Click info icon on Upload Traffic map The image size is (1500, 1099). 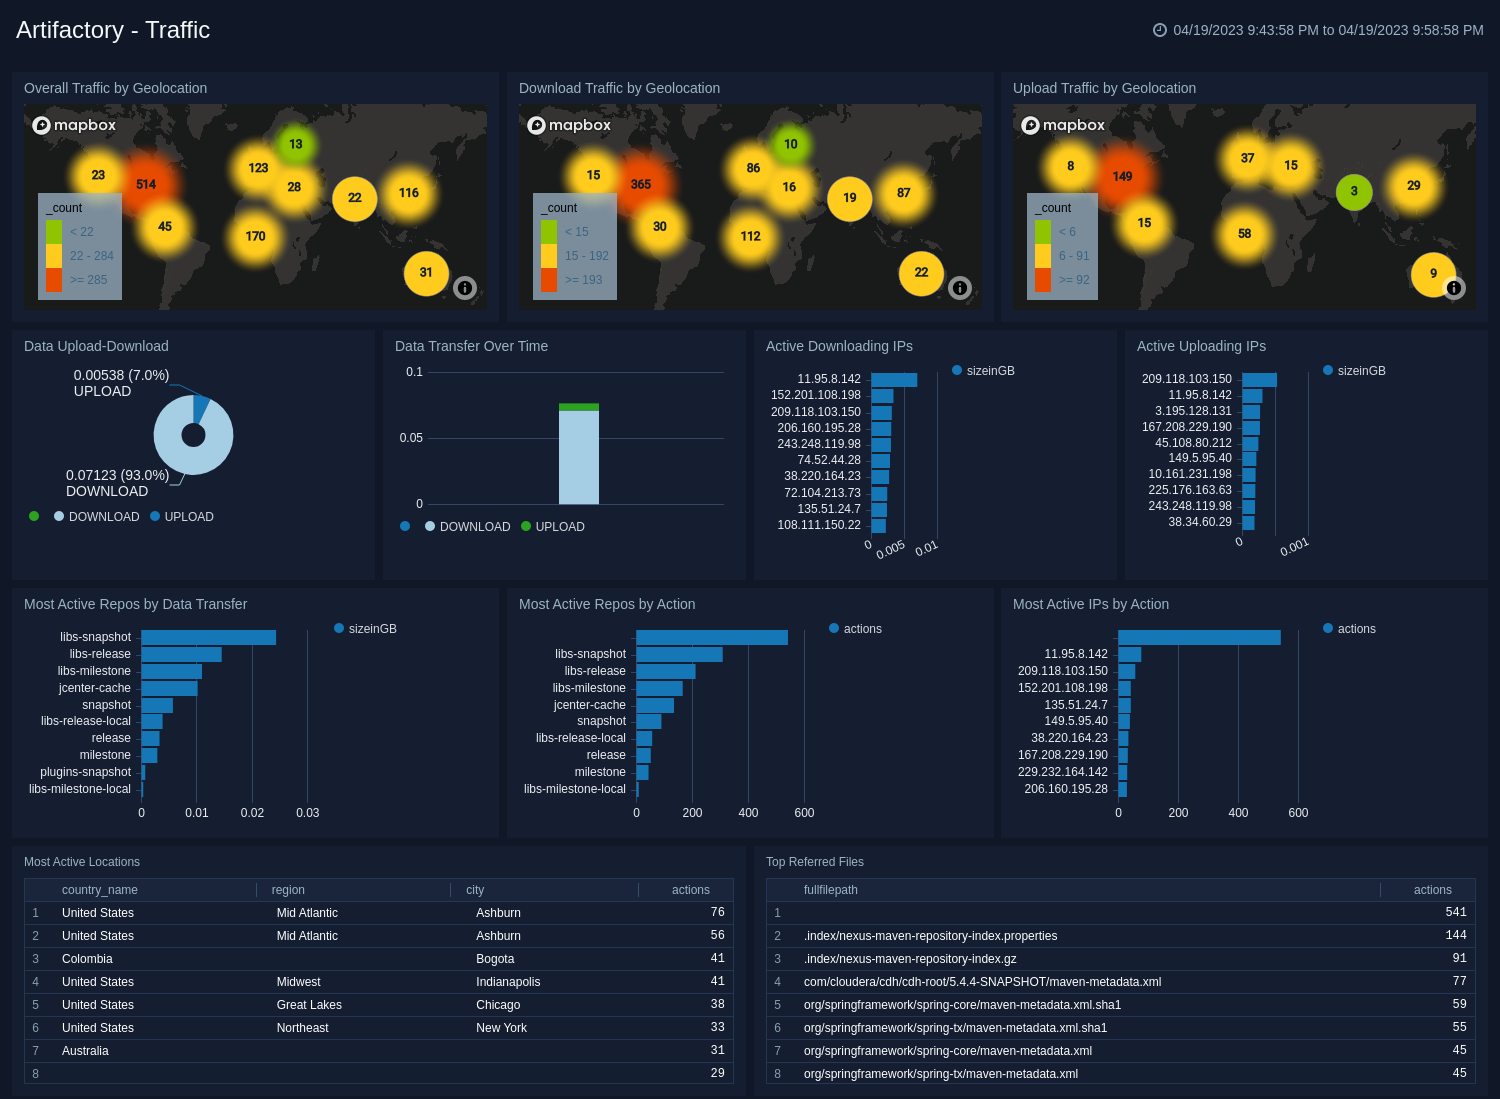pyautogui.click(x=1454, y=288)
